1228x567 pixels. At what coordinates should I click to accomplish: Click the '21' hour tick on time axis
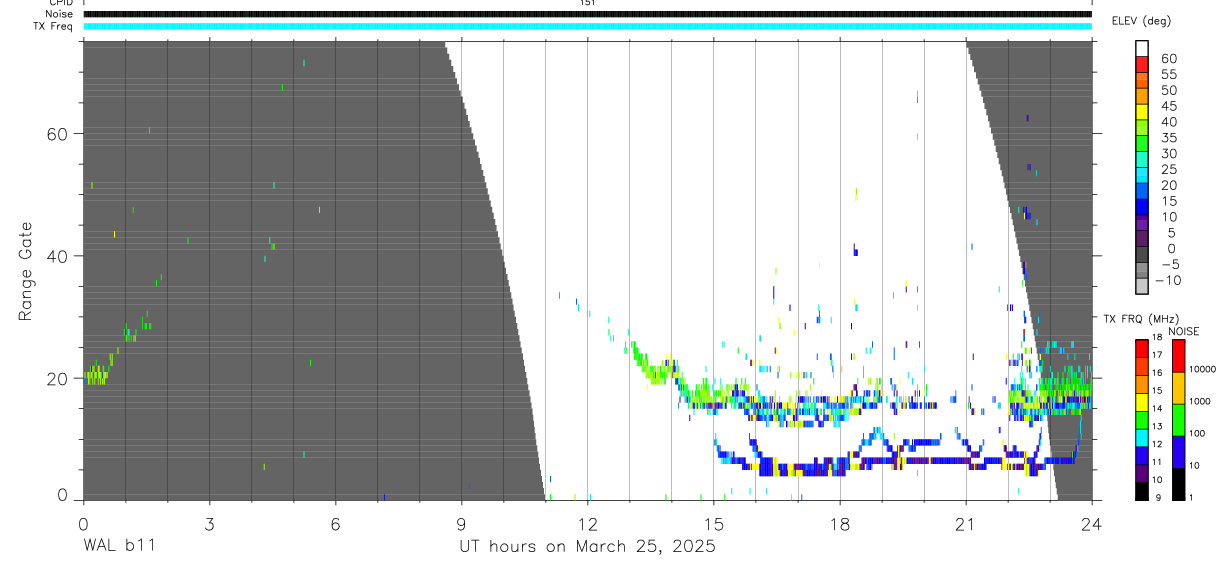point(965,523)
